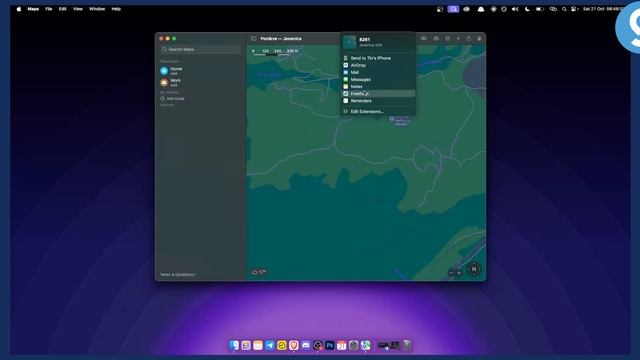Click the Share toolbar icon
This screenshot has height=360, width=640.
469,38
